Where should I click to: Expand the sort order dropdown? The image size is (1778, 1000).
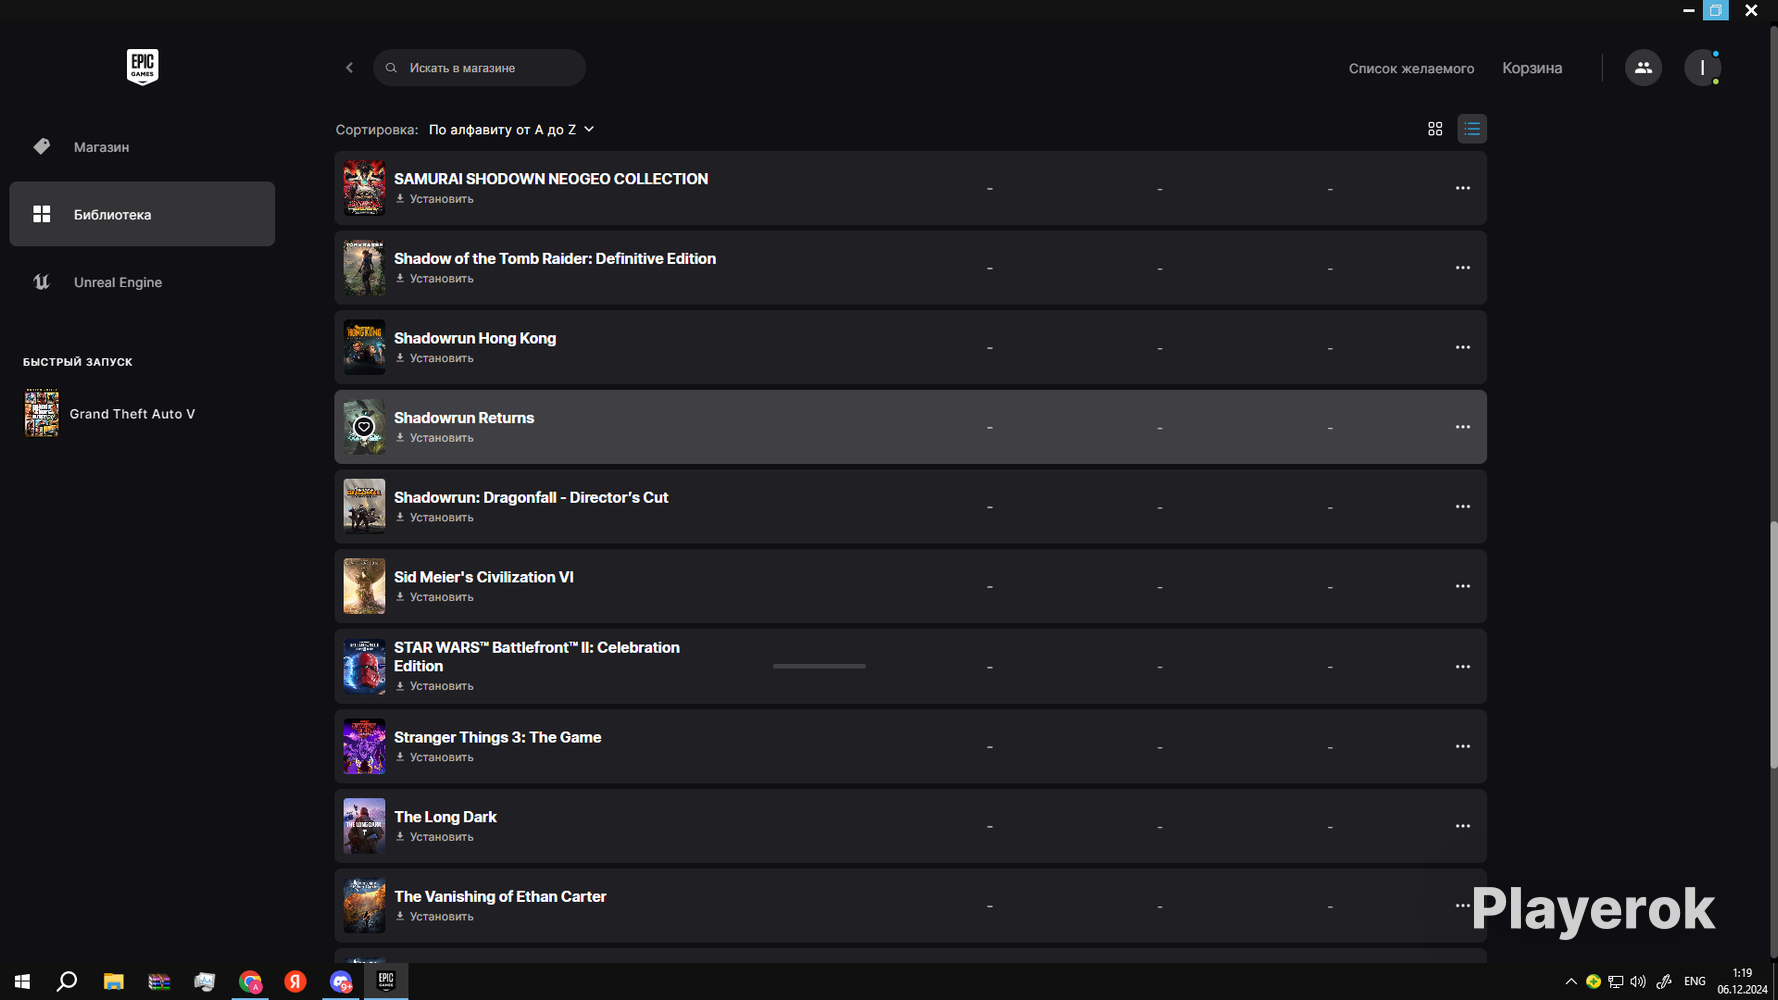[512, 129]
